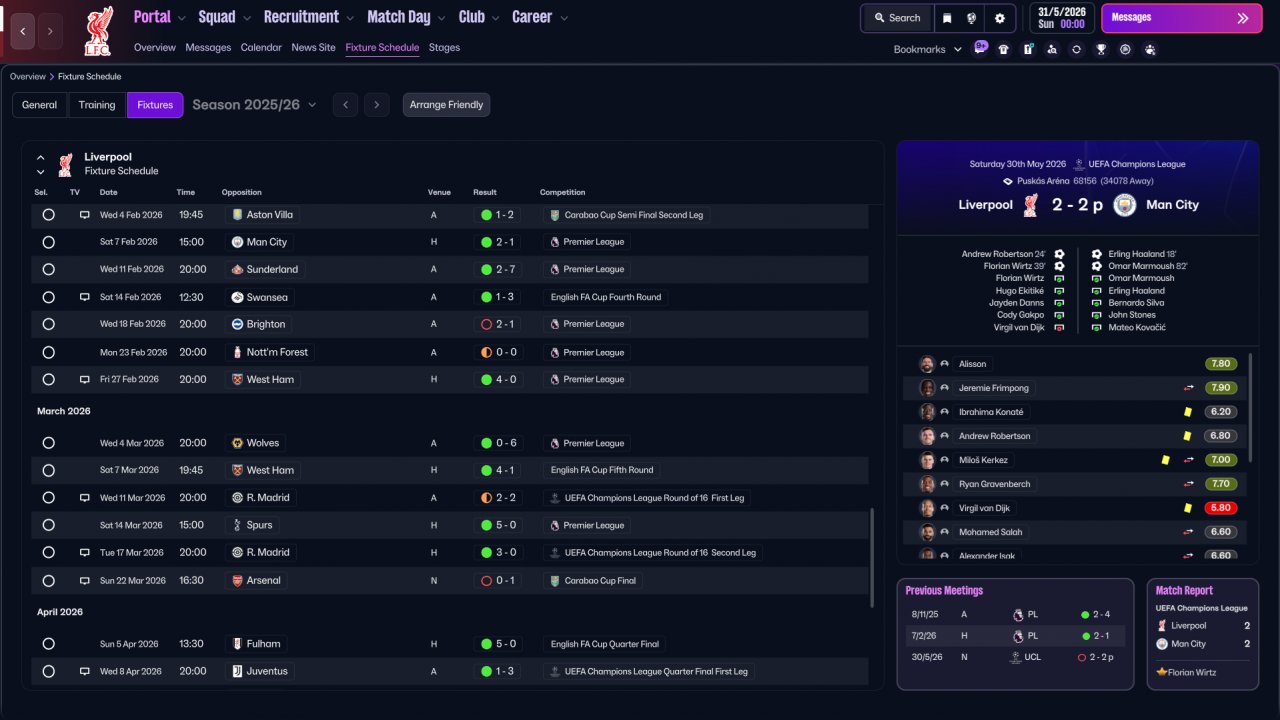Select the Sunderland fixture radio button
The height and width of the screenshot is (720, 1280).
pyautogui.click(x=48, y=270)
